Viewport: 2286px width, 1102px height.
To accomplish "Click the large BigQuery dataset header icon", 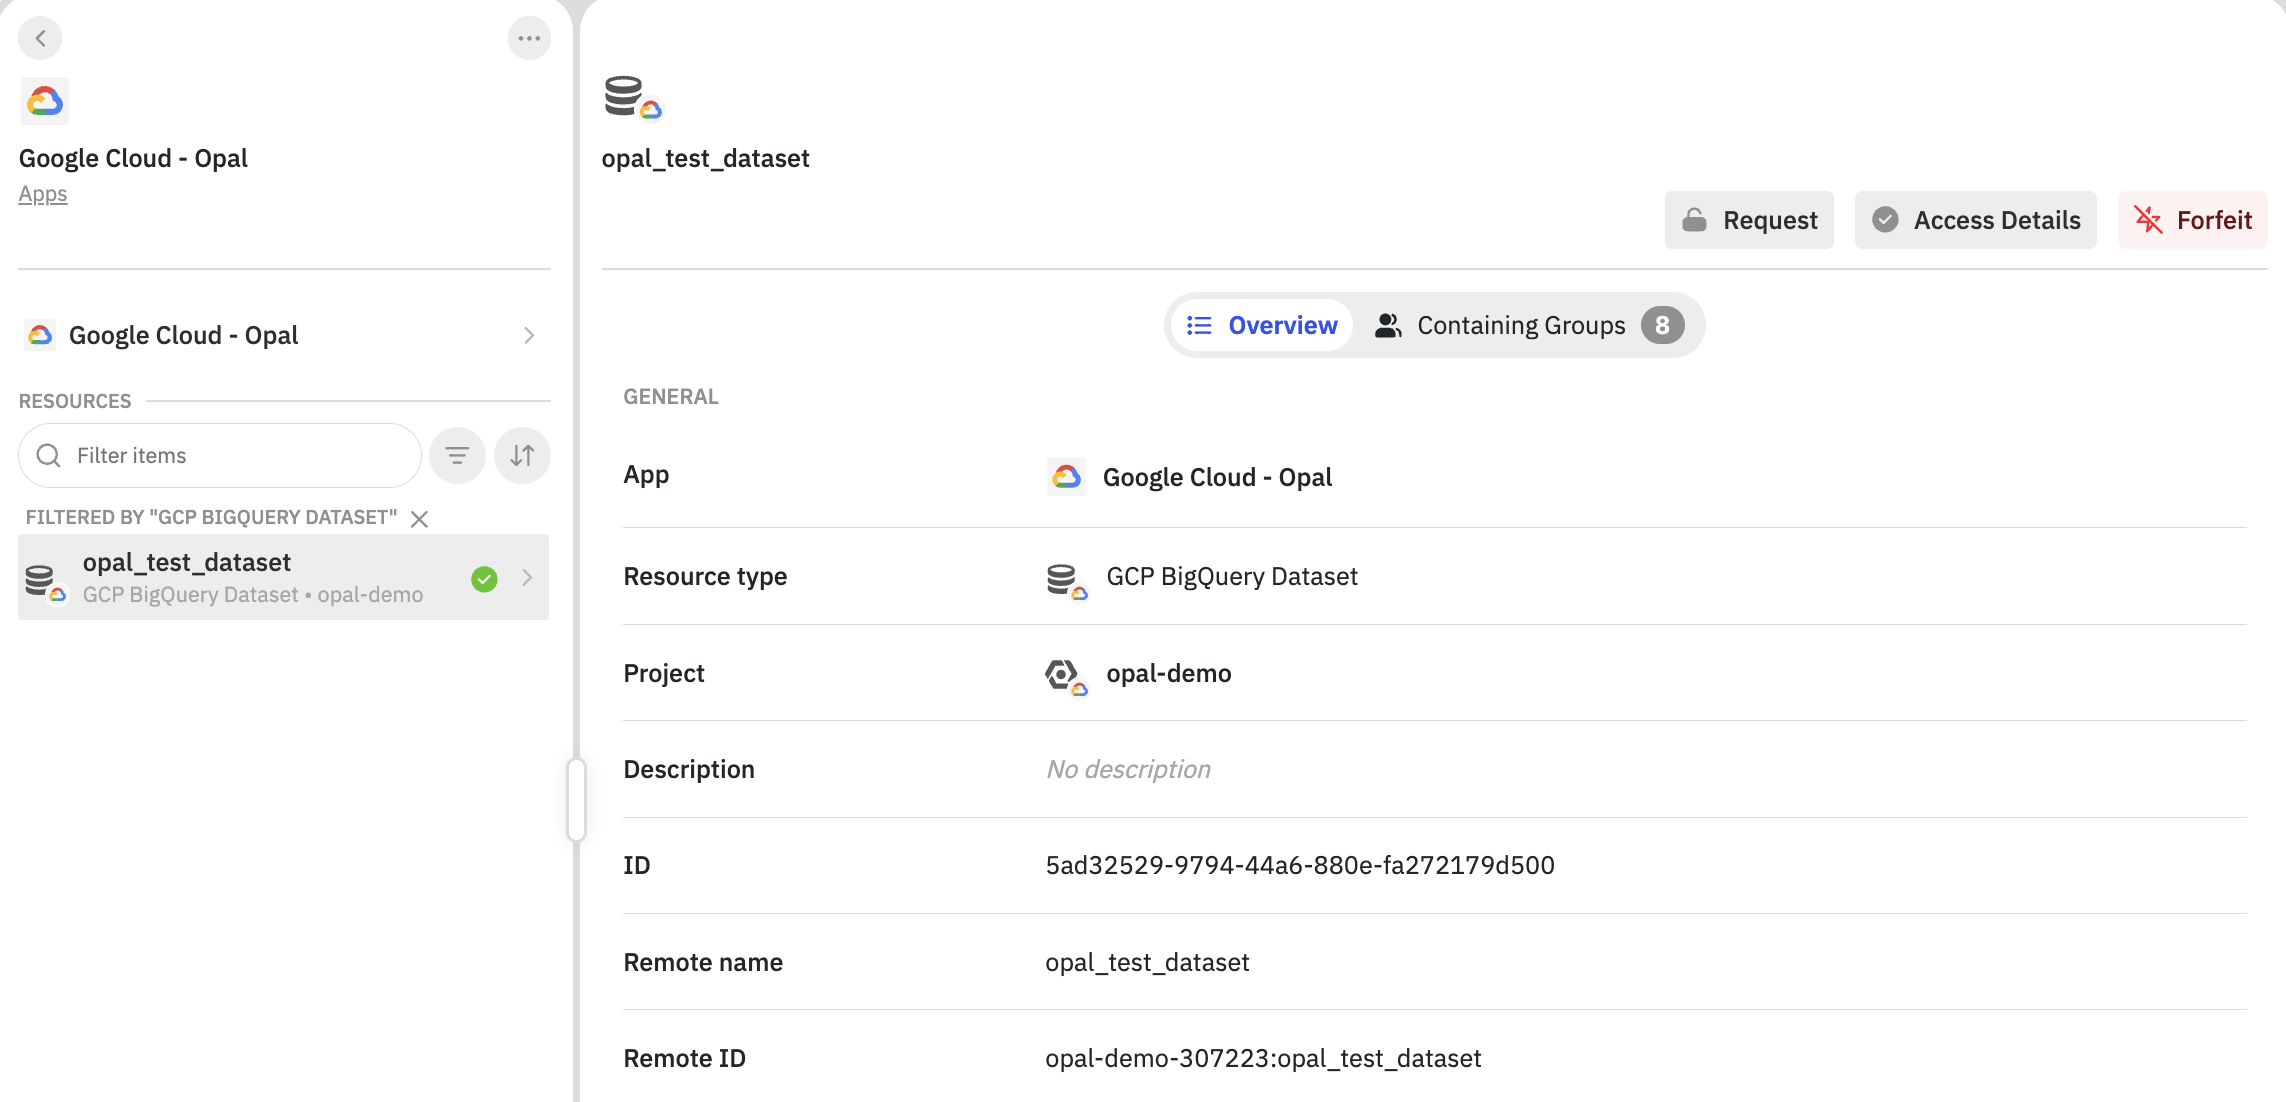I will pyautogui.click(x=633, y=98).
